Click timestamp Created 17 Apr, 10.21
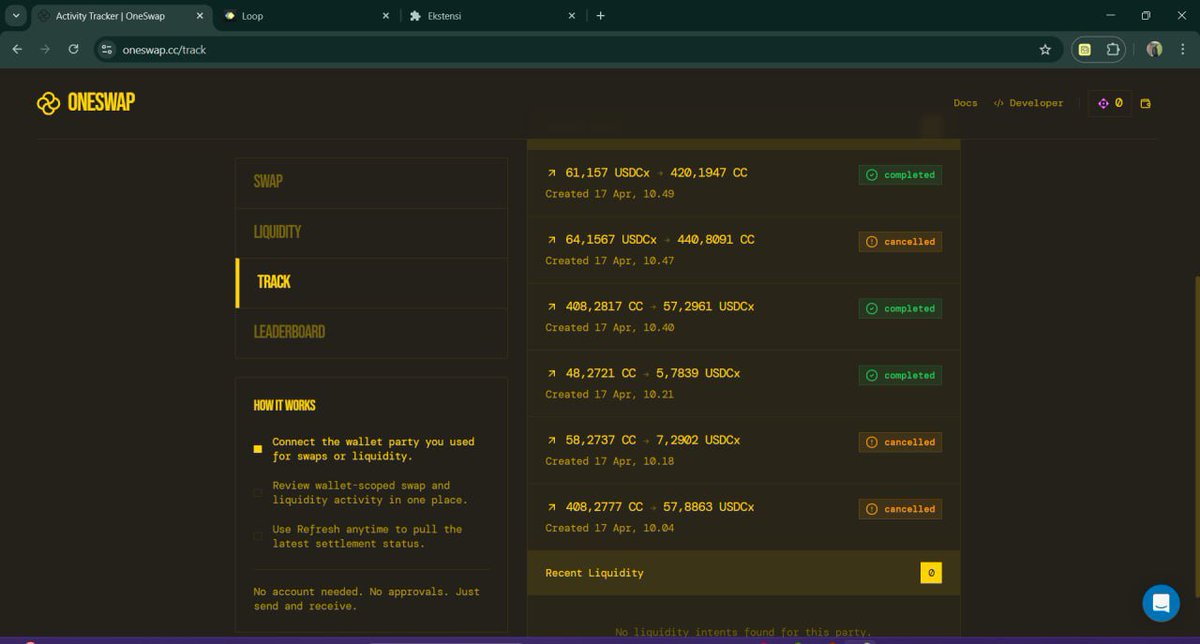The height and width of the screenshot is (644, 1200). click(x=610, y=395)
